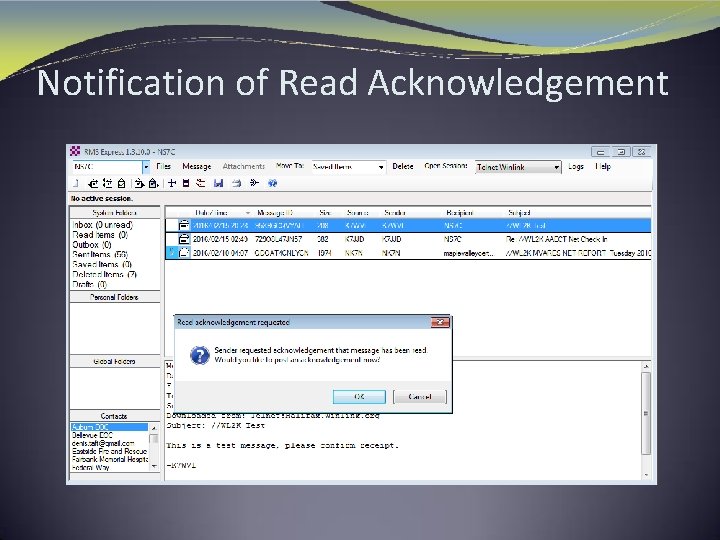Image resolution: width=720 pixels, height=540 pixels.
Task: Click Delete in the menu bar
Action: [403, 166]
